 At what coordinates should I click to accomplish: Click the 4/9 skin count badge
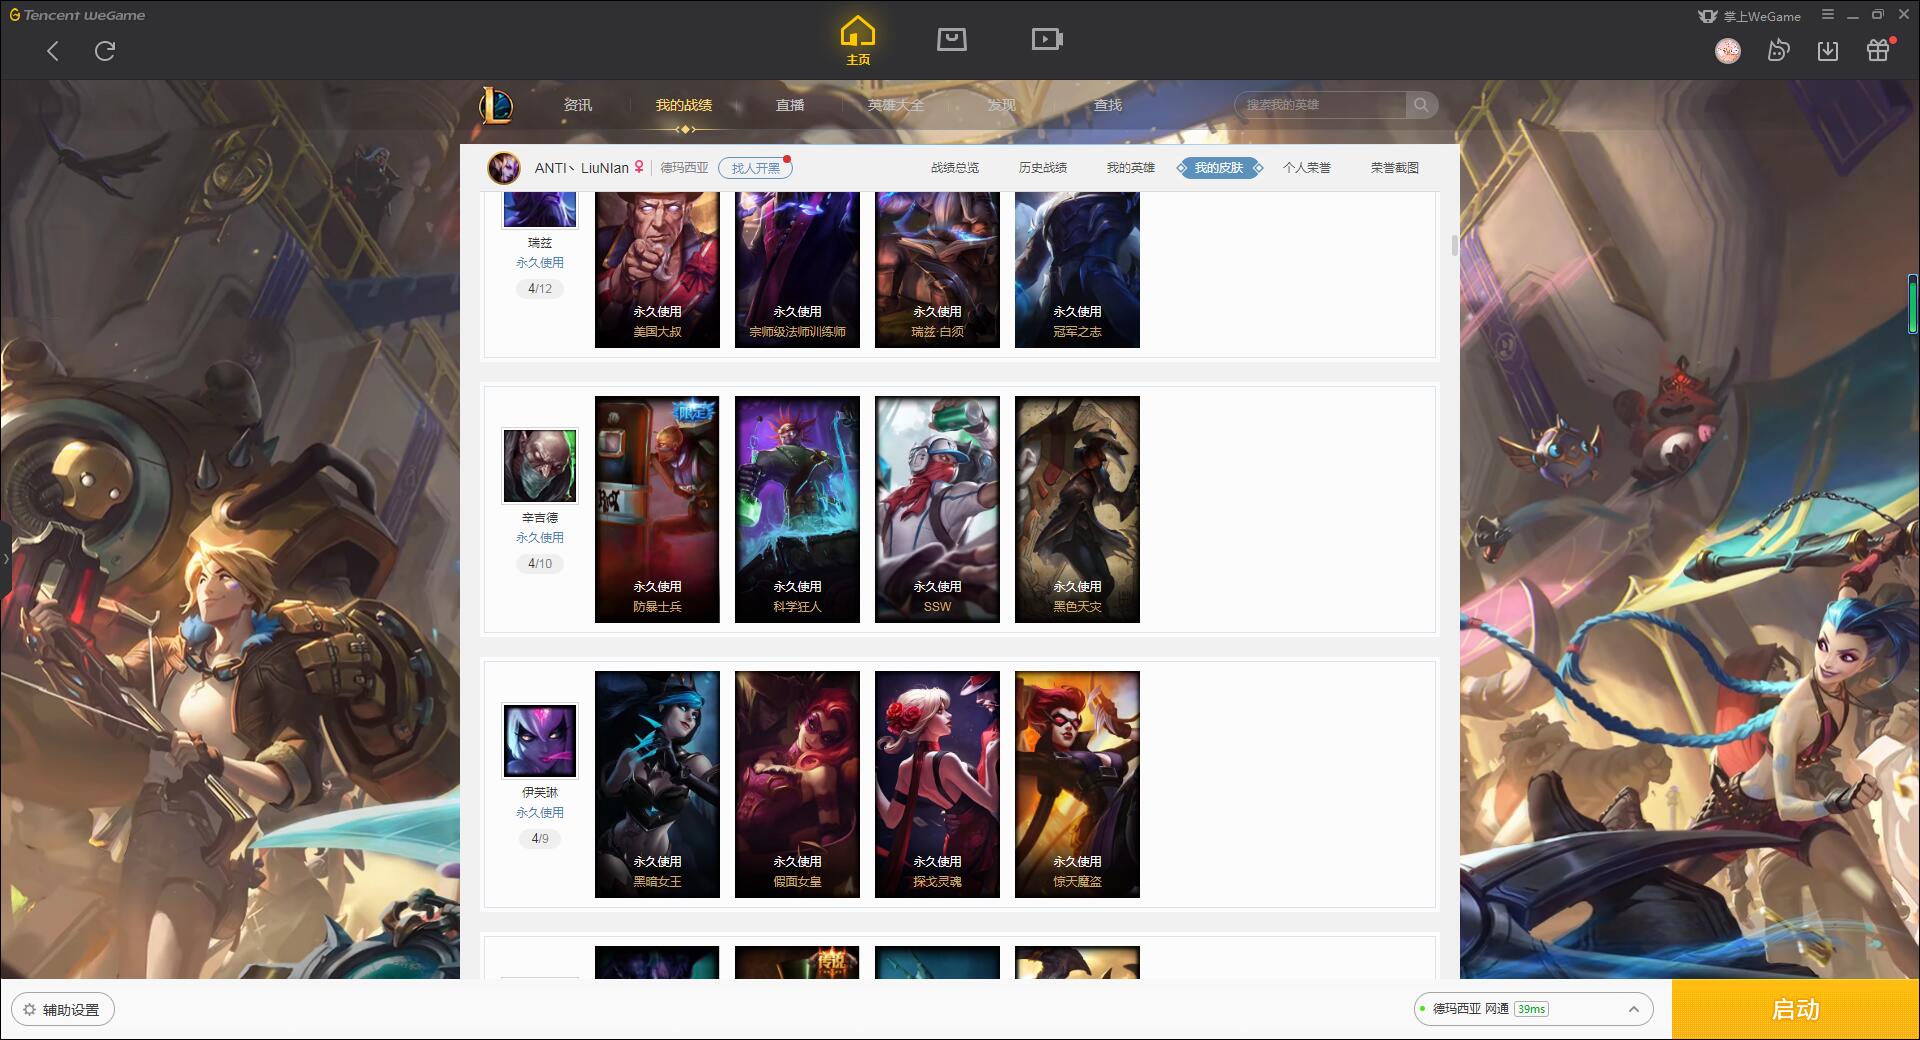point(540,839)
